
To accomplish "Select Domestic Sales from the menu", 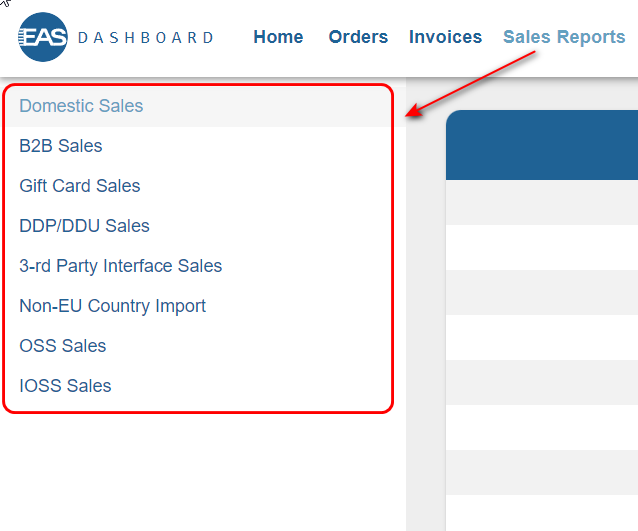I will click(81, 106).
